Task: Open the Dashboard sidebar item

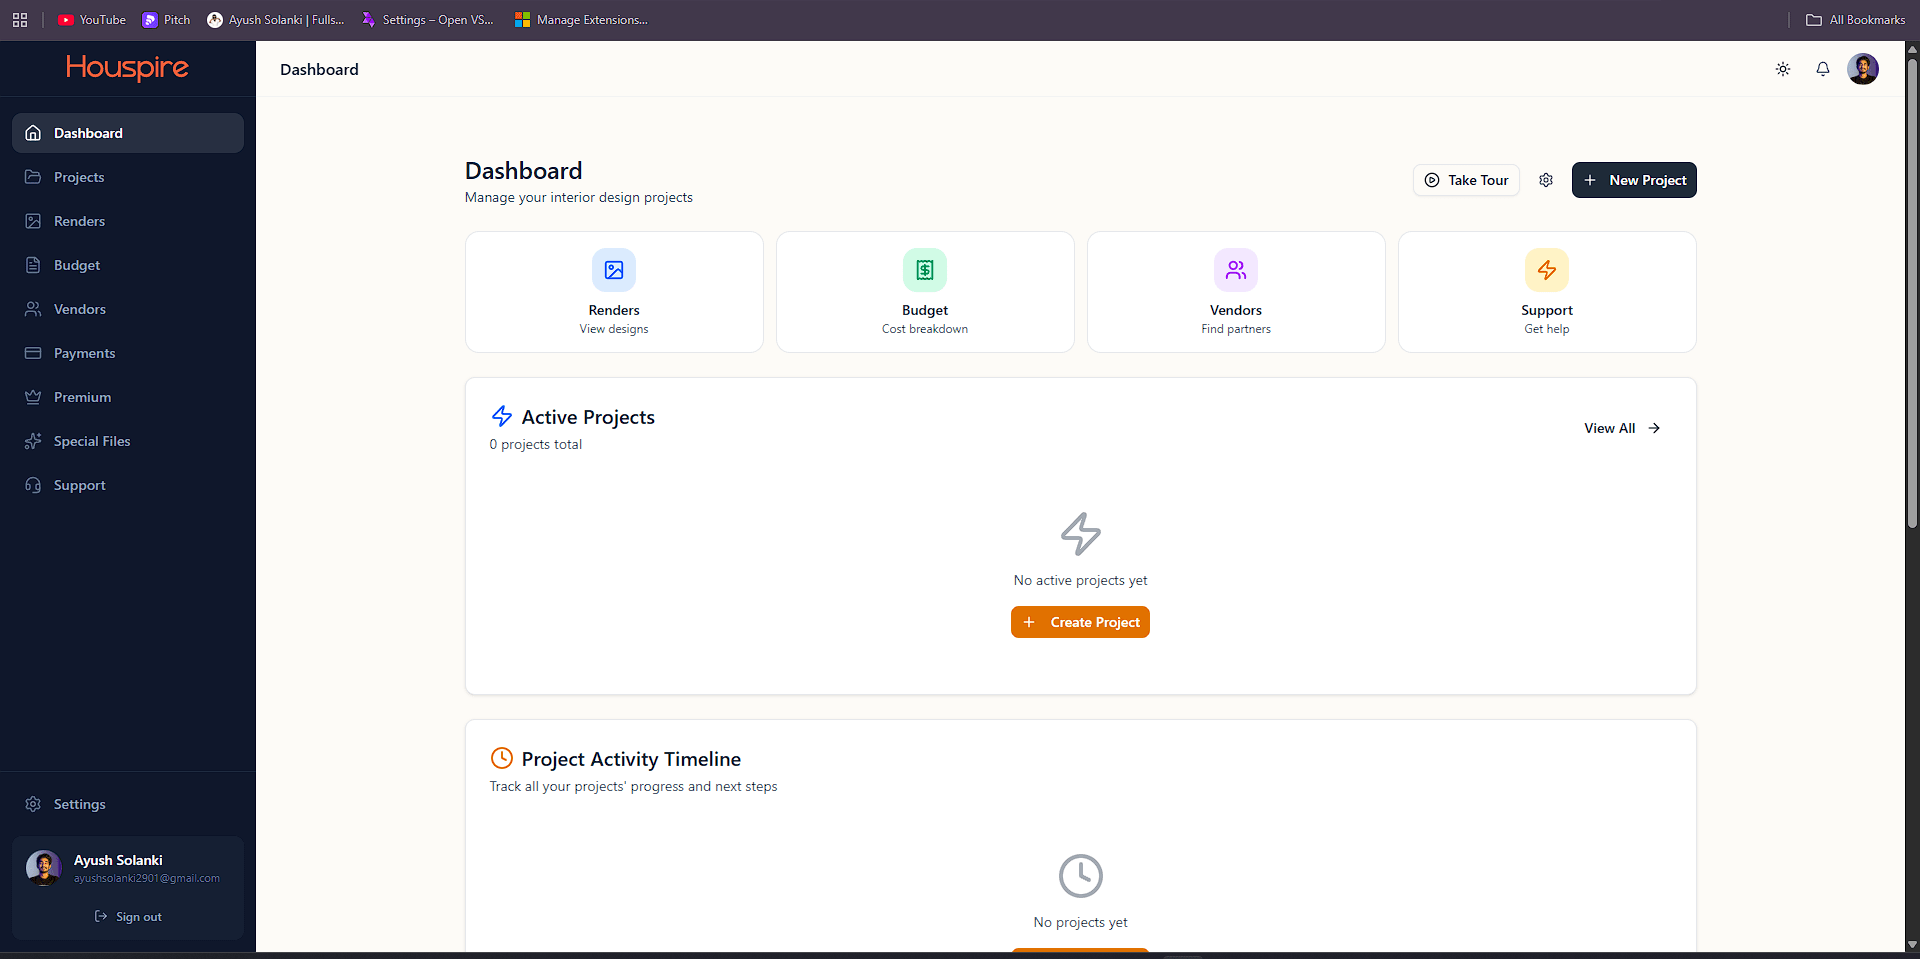Action: [128, 133]
